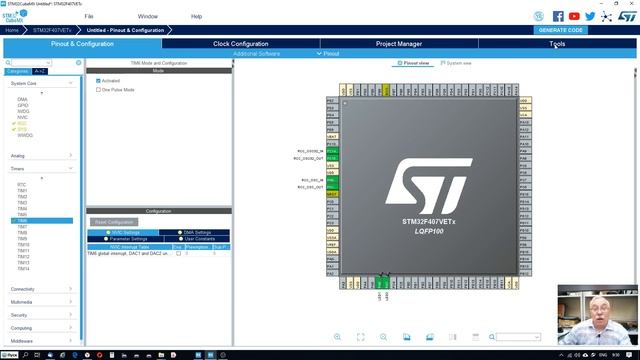This screenshot has height=360, width=640.
Task: Rotate the chip counterclockwise
Action: [x=430, y=337]
